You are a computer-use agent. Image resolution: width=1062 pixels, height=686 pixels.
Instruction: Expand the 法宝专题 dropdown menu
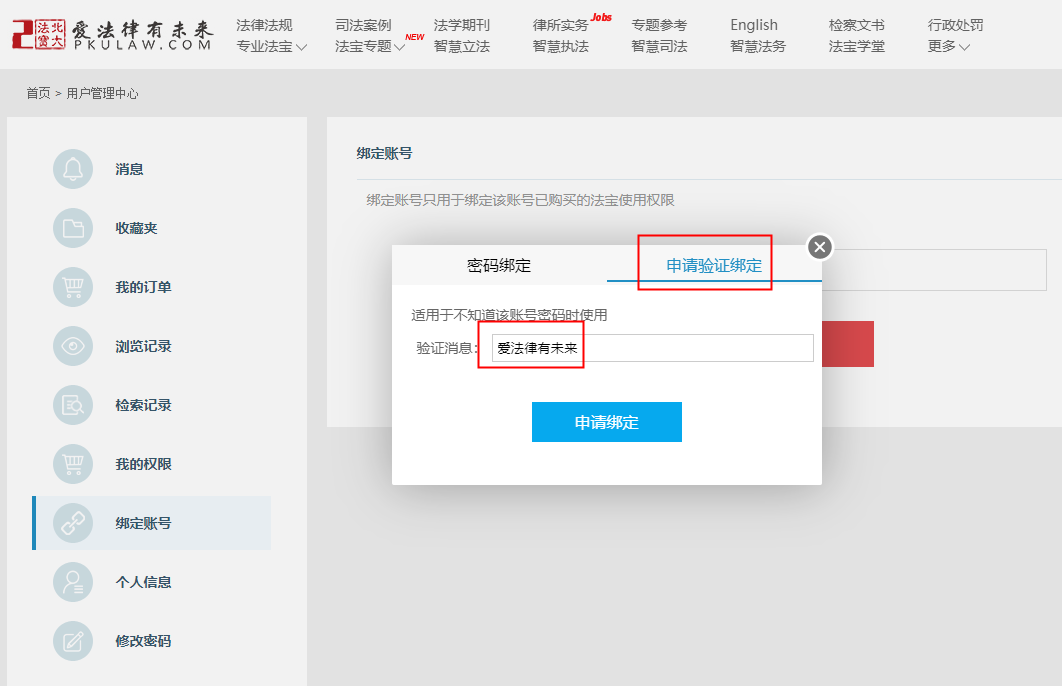tap(370, 46)
